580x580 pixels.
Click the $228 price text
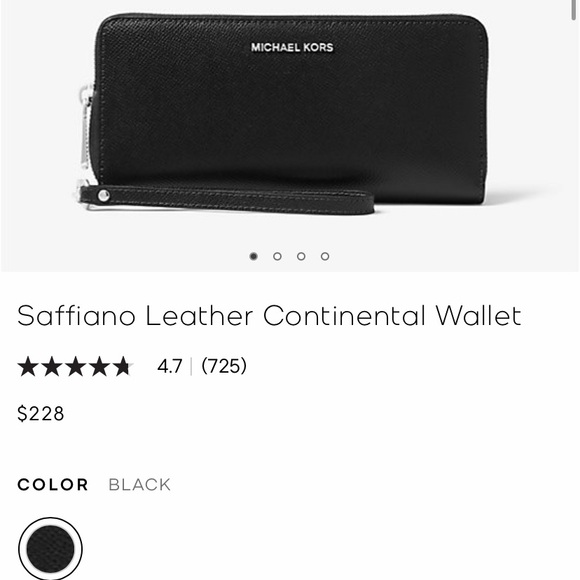(x=41, y=414)
